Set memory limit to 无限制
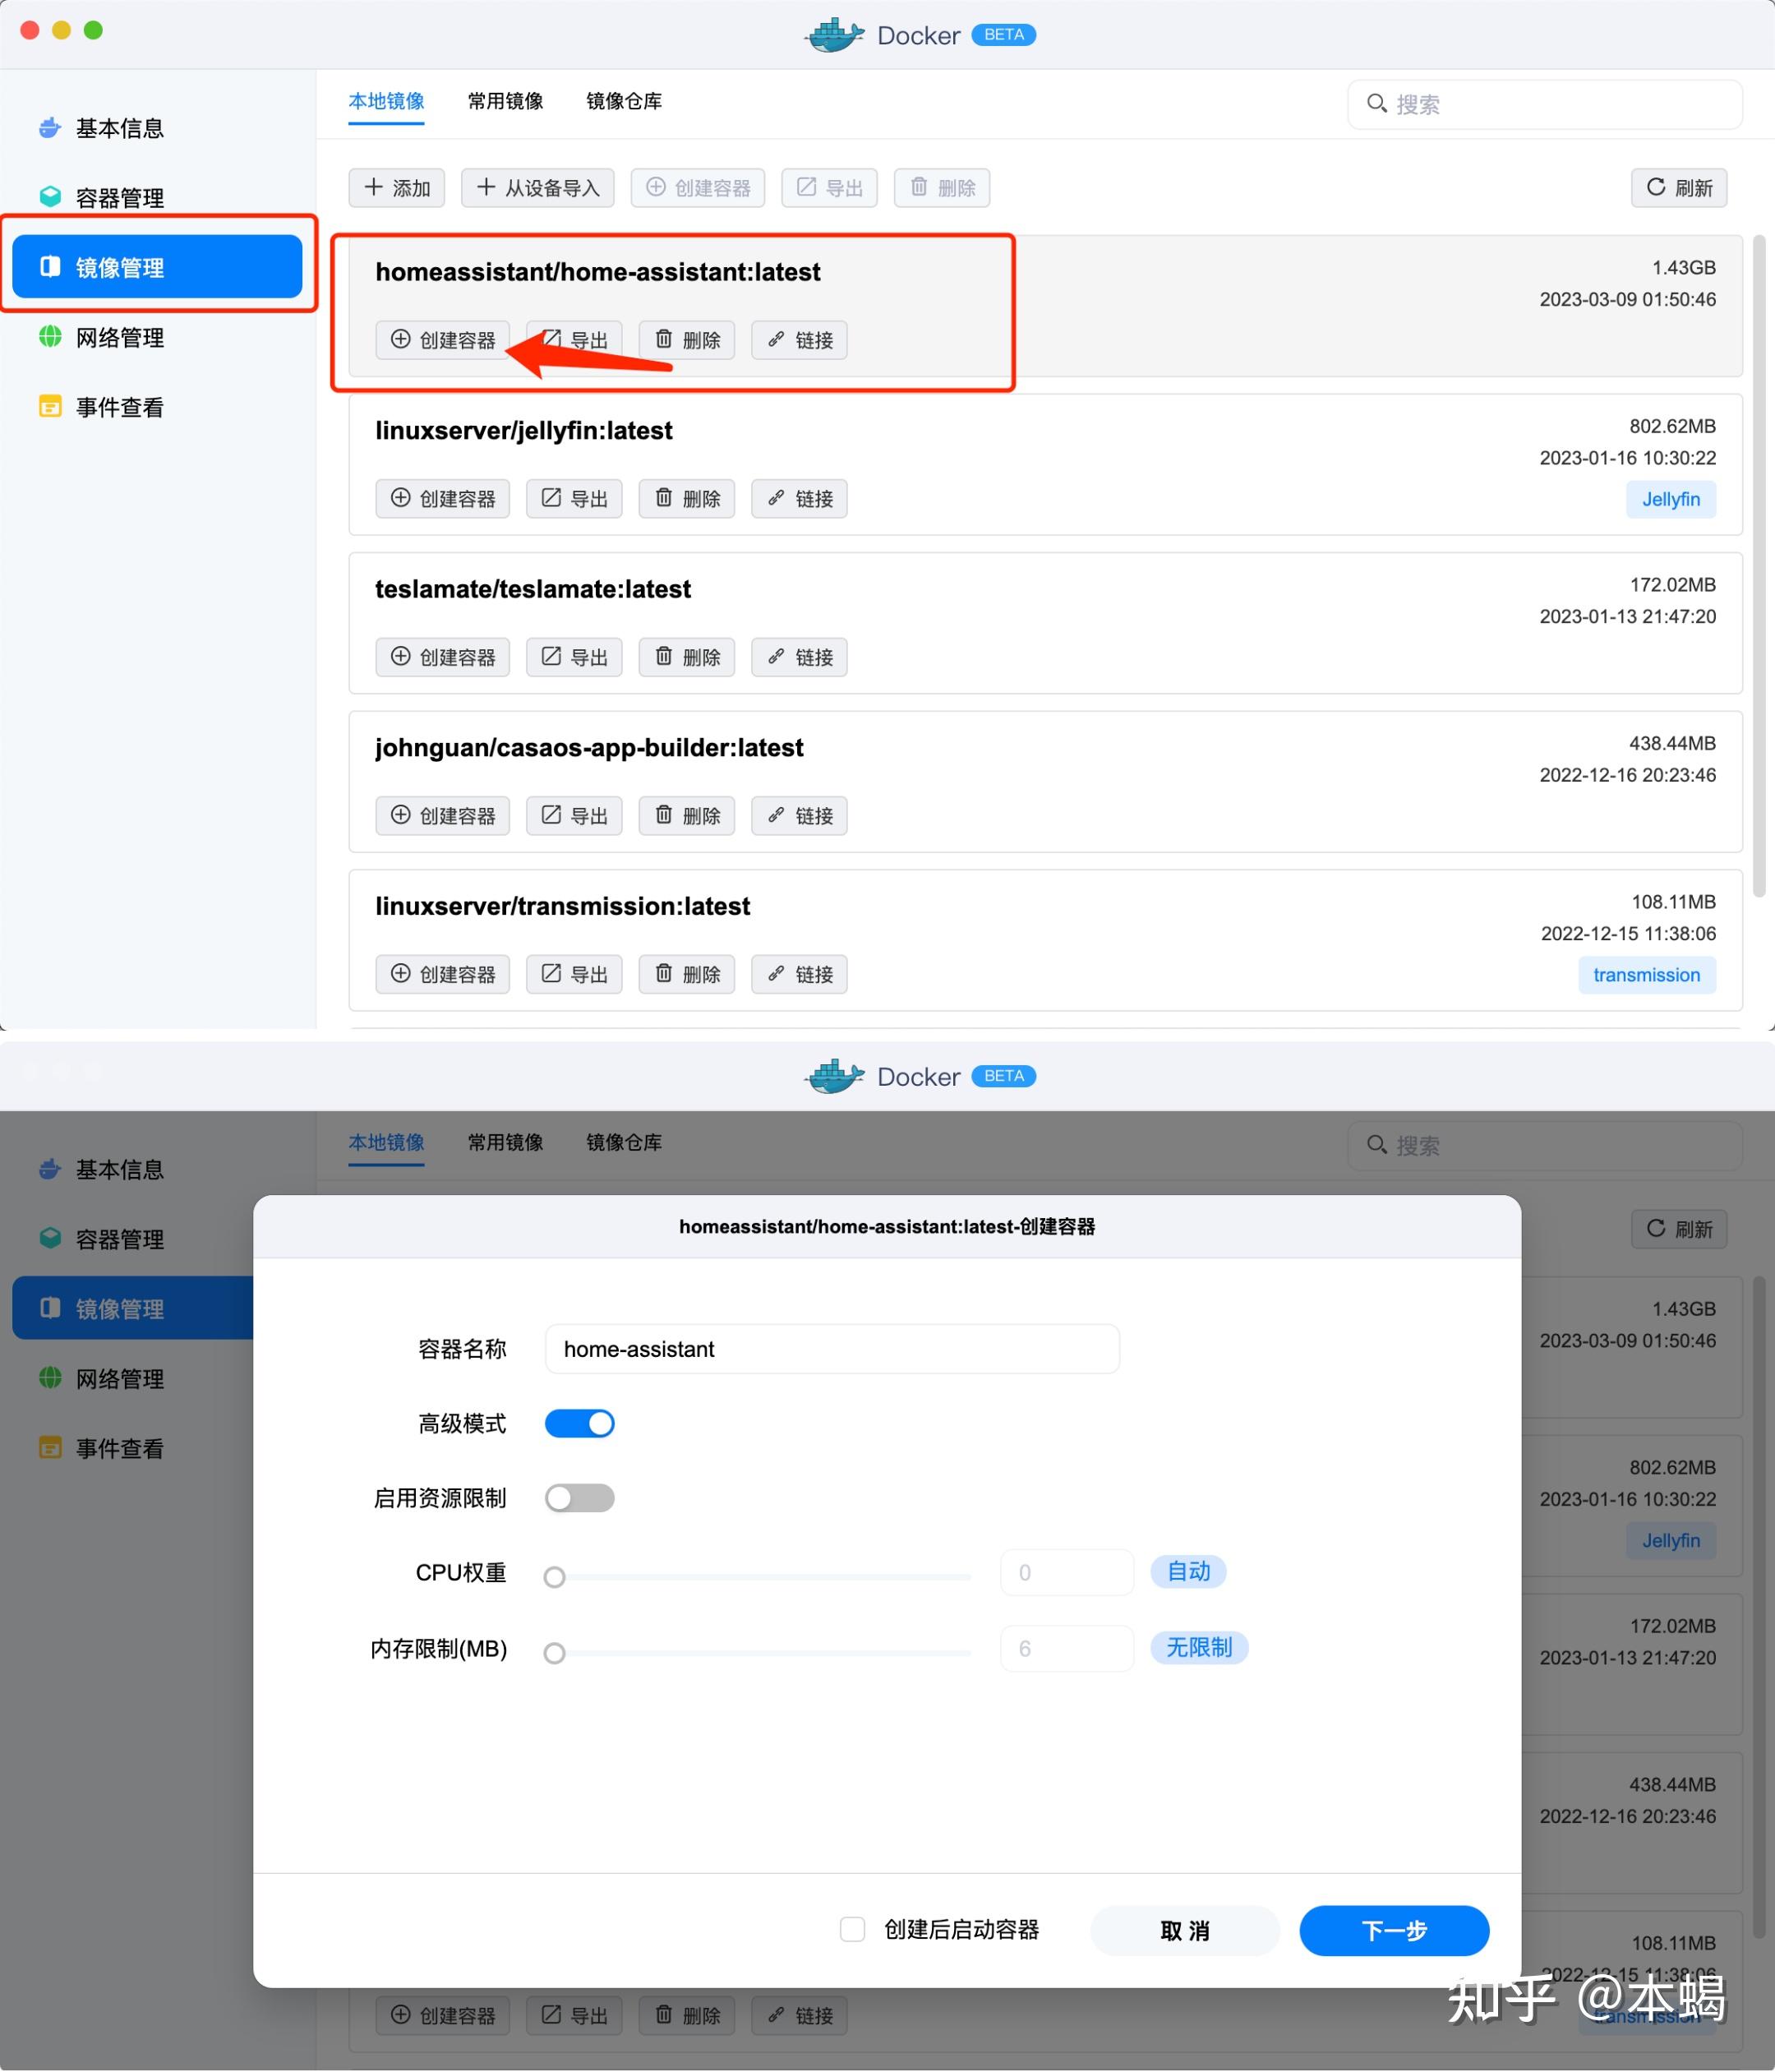1775x2072 pixels. [x=1198, y=1648]
